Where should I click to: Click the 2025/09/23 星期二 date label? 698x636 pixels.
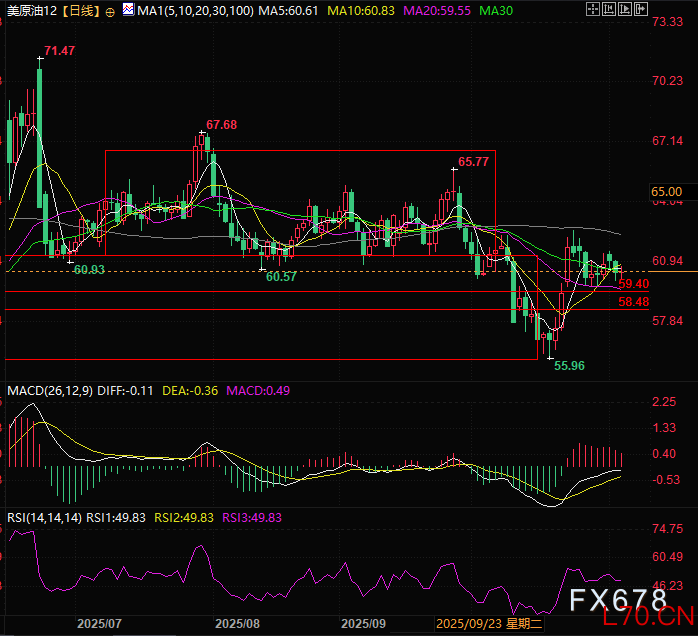click(478, 622)
